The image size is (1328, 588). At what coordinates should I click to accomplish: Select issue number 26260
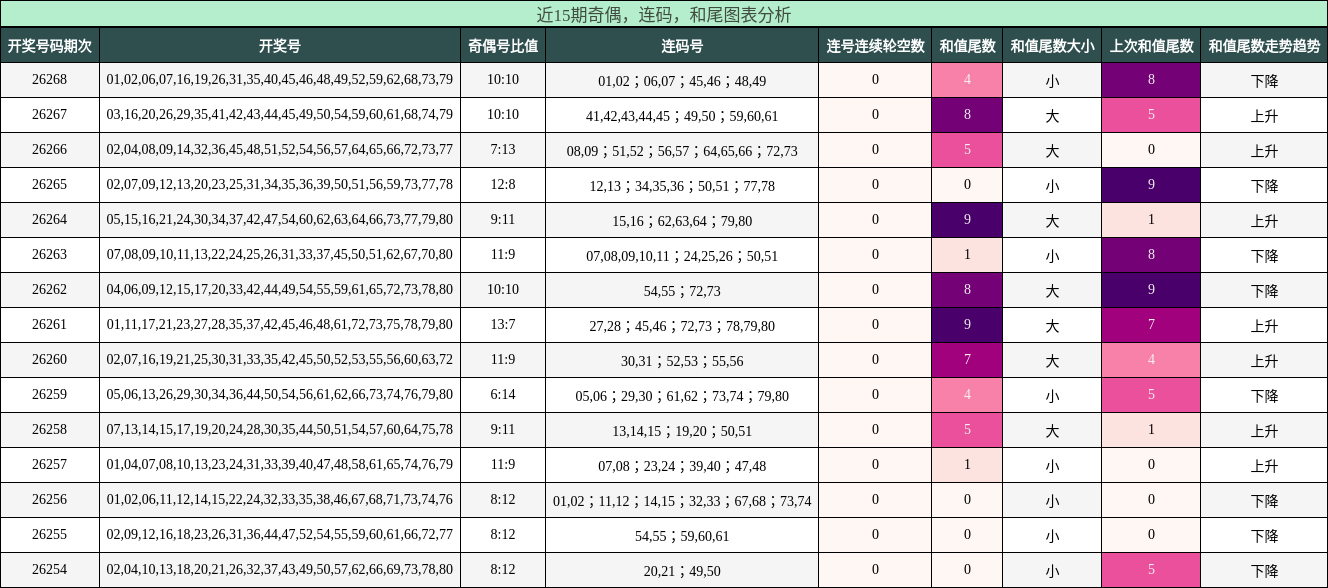point(50,360)
